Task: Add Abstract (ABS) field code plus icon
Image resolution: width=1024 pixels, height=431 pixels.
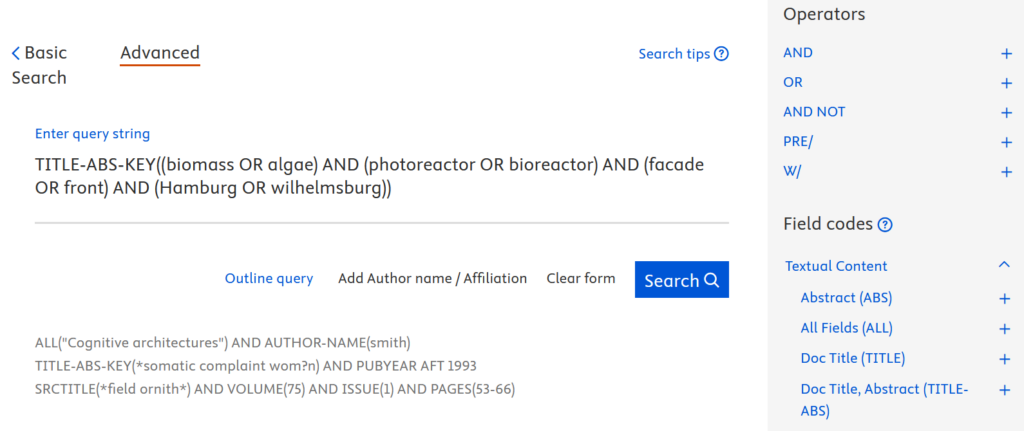Action: coord(1005,298)
